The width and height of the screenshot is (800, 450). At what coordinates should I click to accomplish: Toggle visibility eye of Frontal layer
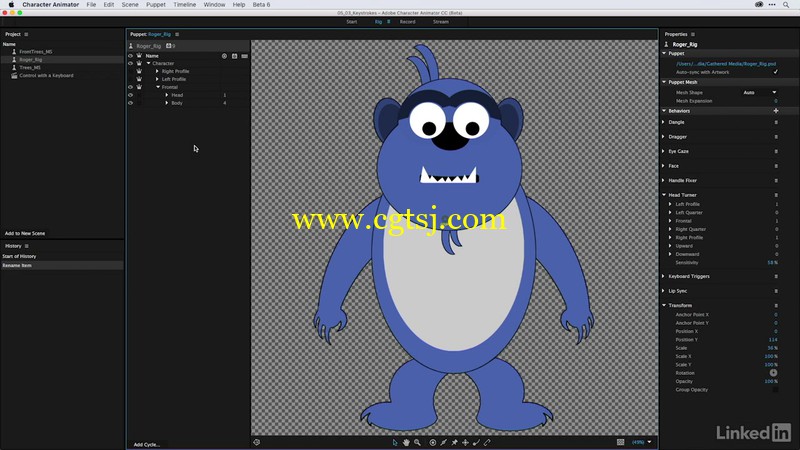pyautogui.click(x=130, y=87)
